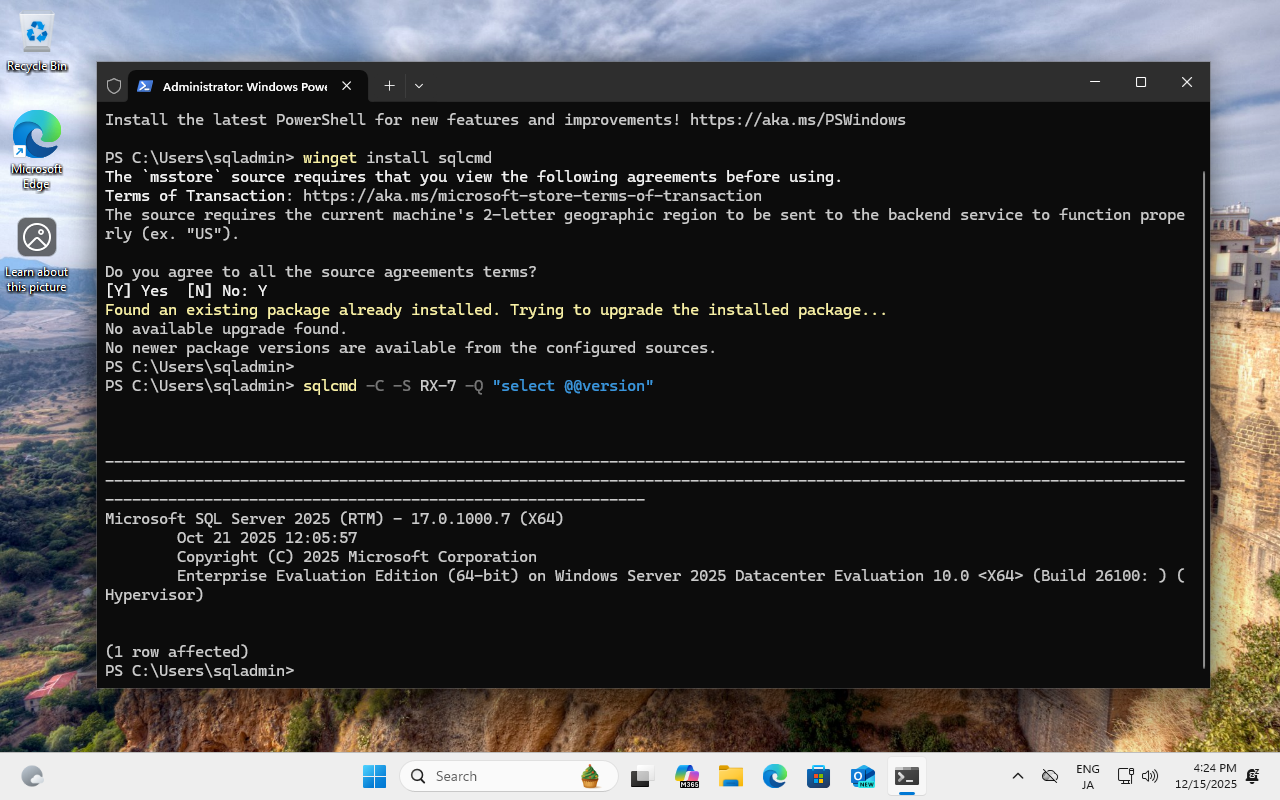This screenshot has width=1280, height=800.
Task: Open the Windows Terminal taskbar icon
Action: tap(906, 776)
